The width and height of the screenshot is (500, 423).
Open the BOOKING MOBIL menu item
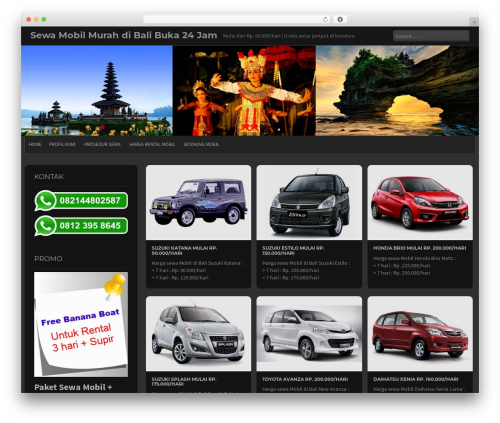(x=201, y=144)
